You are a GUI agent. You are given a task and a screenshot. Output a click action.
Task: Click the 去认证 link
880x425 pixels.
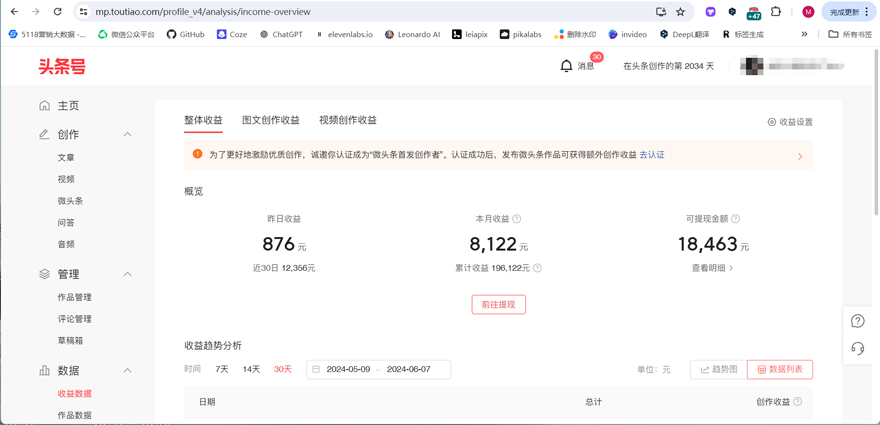pos(652,155)
